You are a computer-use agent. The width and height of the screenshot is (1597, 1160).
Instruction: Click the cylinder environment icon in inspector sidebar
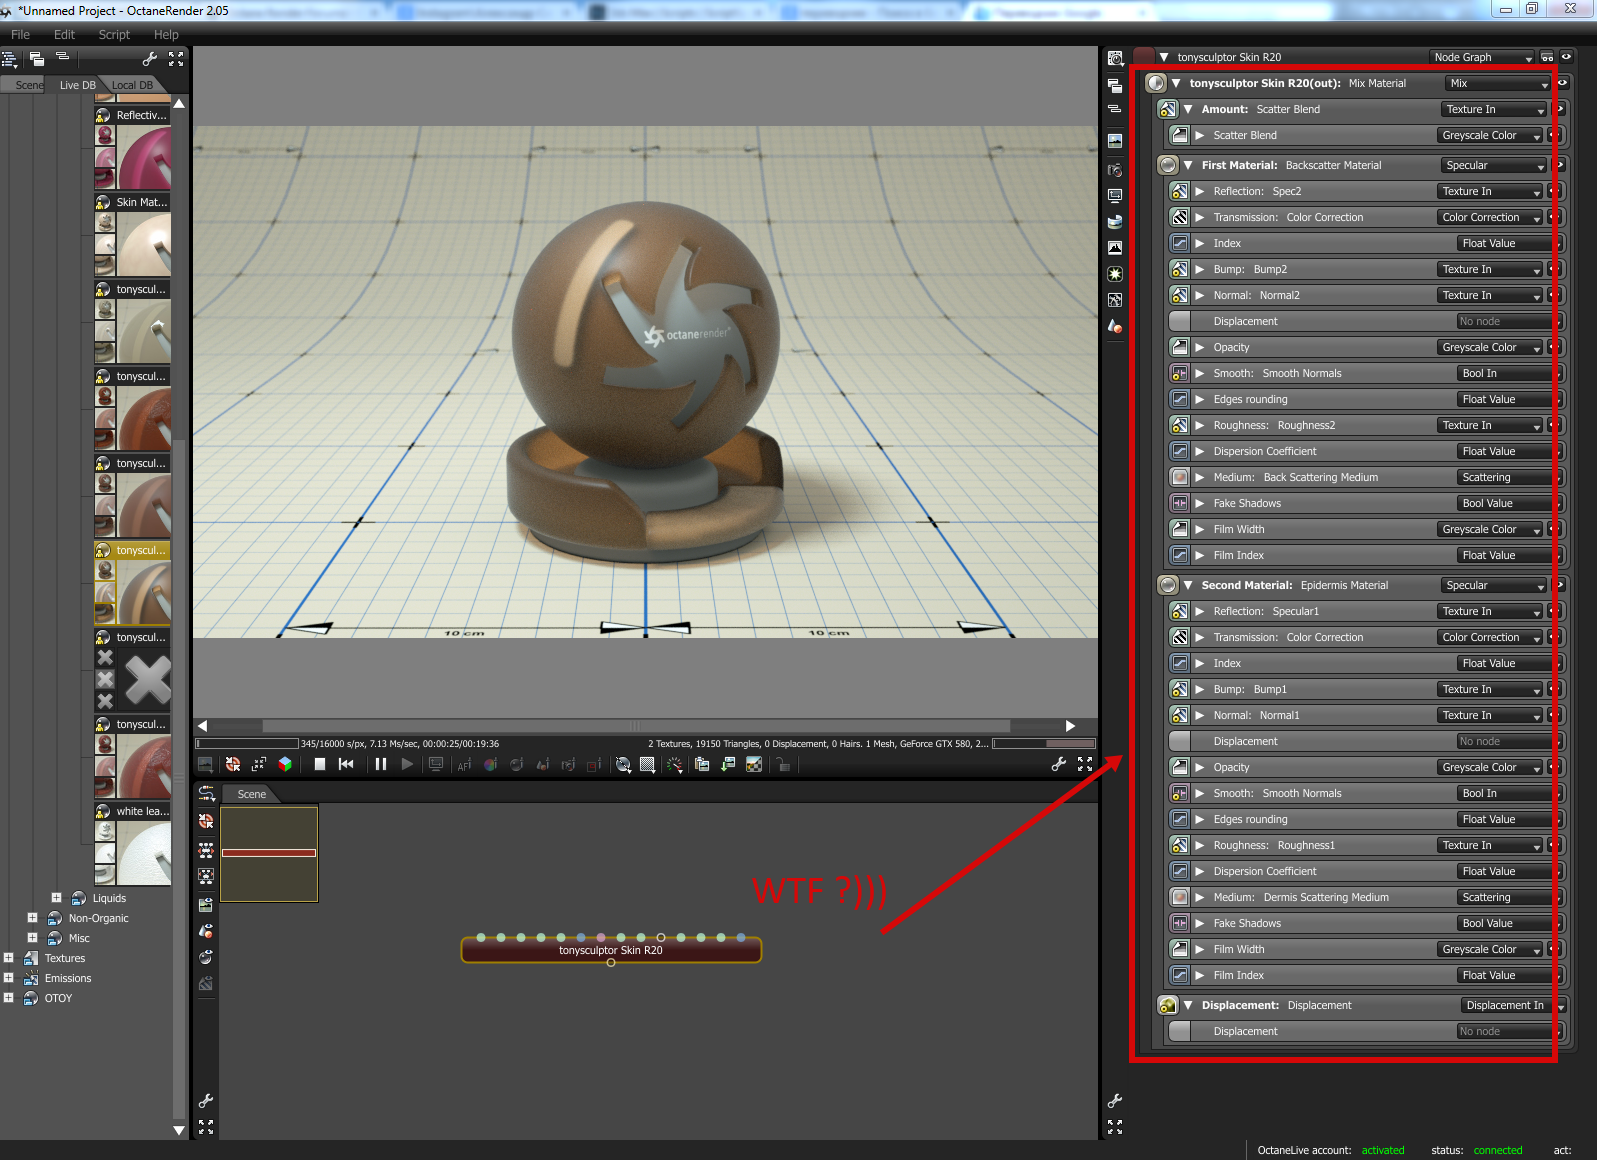(1115, 222)
